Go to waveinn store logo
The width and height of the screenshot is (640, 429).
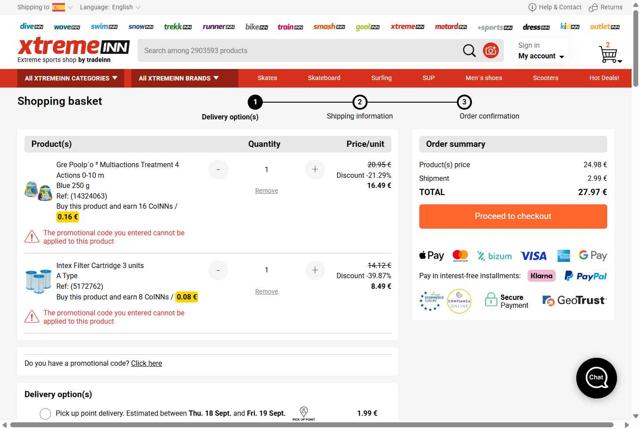(67, 27)
